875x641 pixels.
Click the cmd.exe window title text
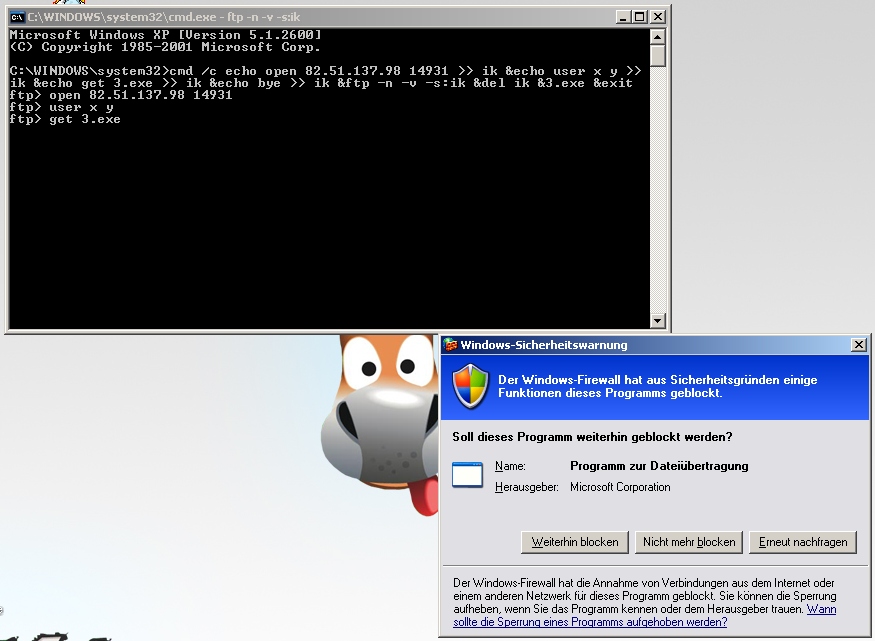point(164,17)
